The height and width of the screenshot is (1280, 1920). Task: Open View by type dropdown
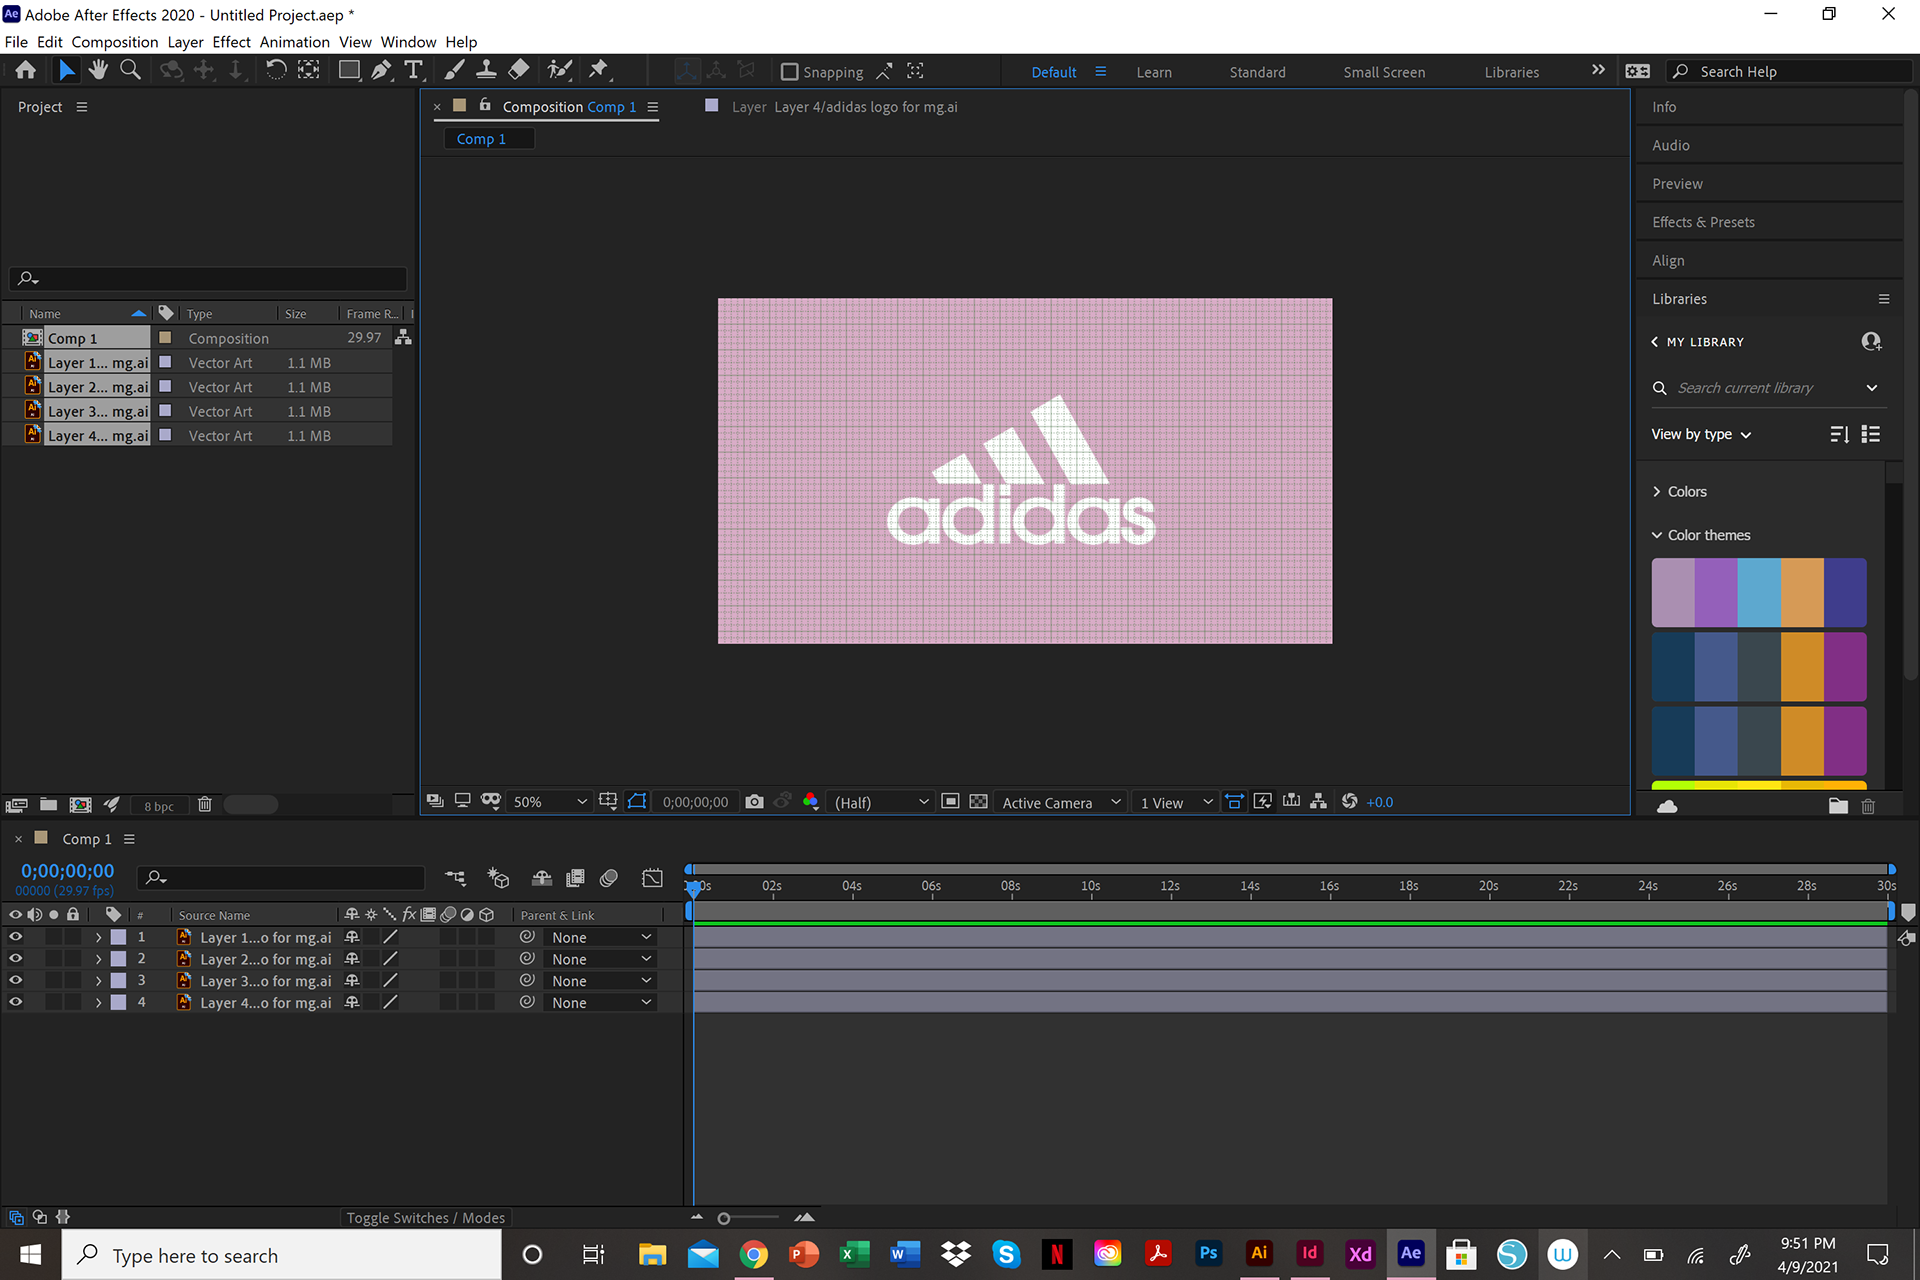[1701, 434]
